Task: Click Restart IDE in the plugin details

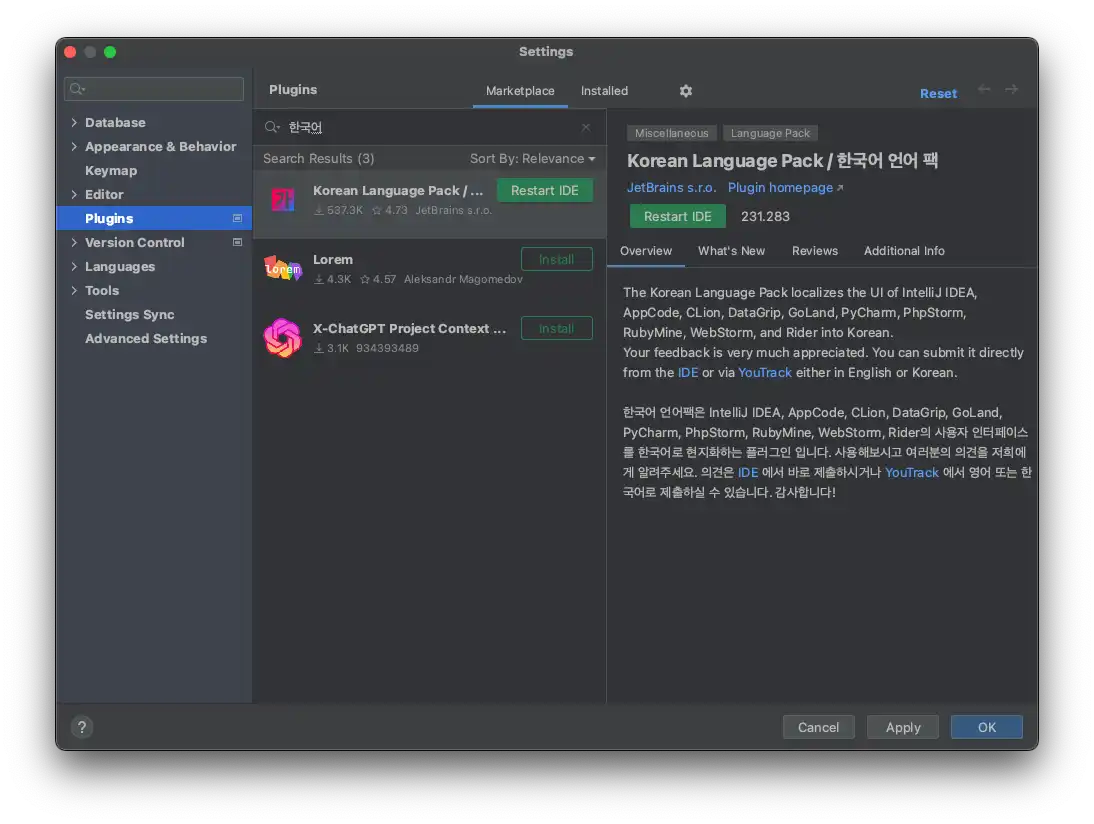Action: pos(677,216)
